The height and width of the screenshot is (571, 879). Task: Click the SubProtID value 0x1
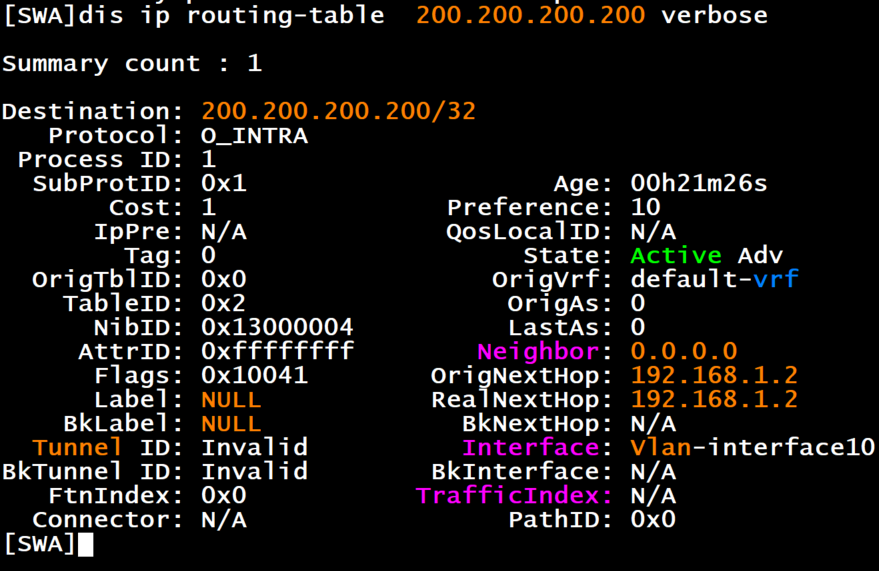(x=224, y=183)
